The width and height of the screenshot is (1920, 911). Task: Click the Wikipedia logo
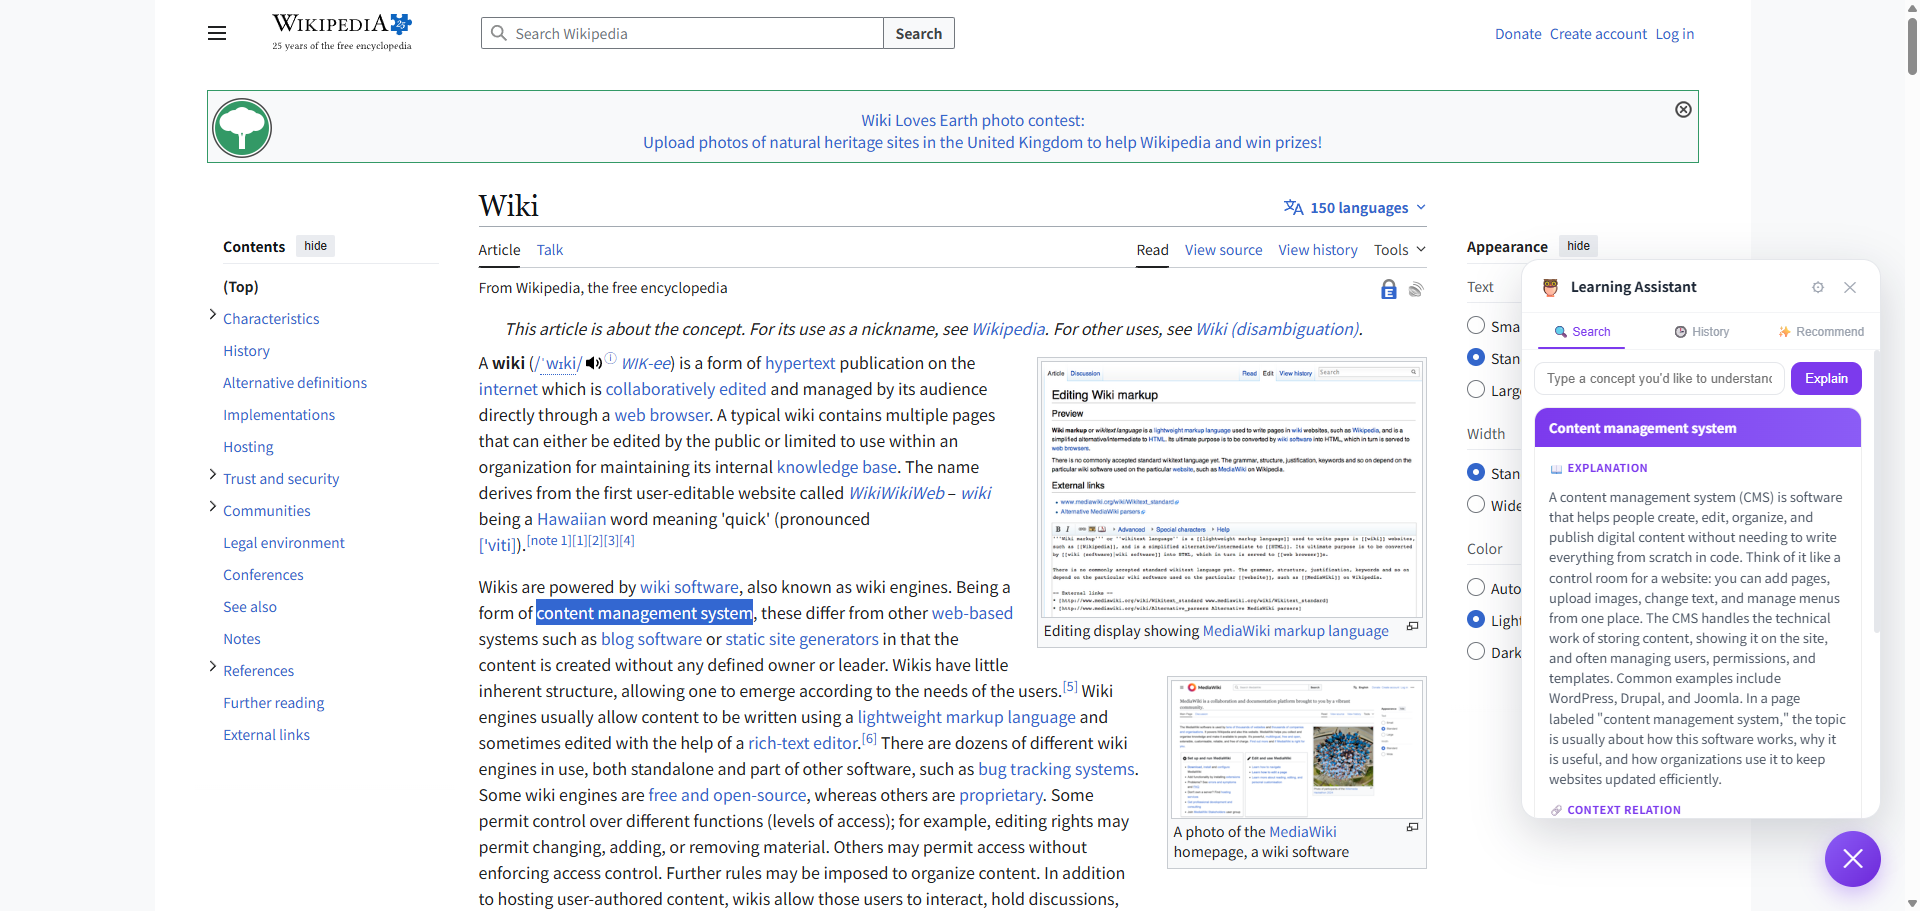click(342, 32)
